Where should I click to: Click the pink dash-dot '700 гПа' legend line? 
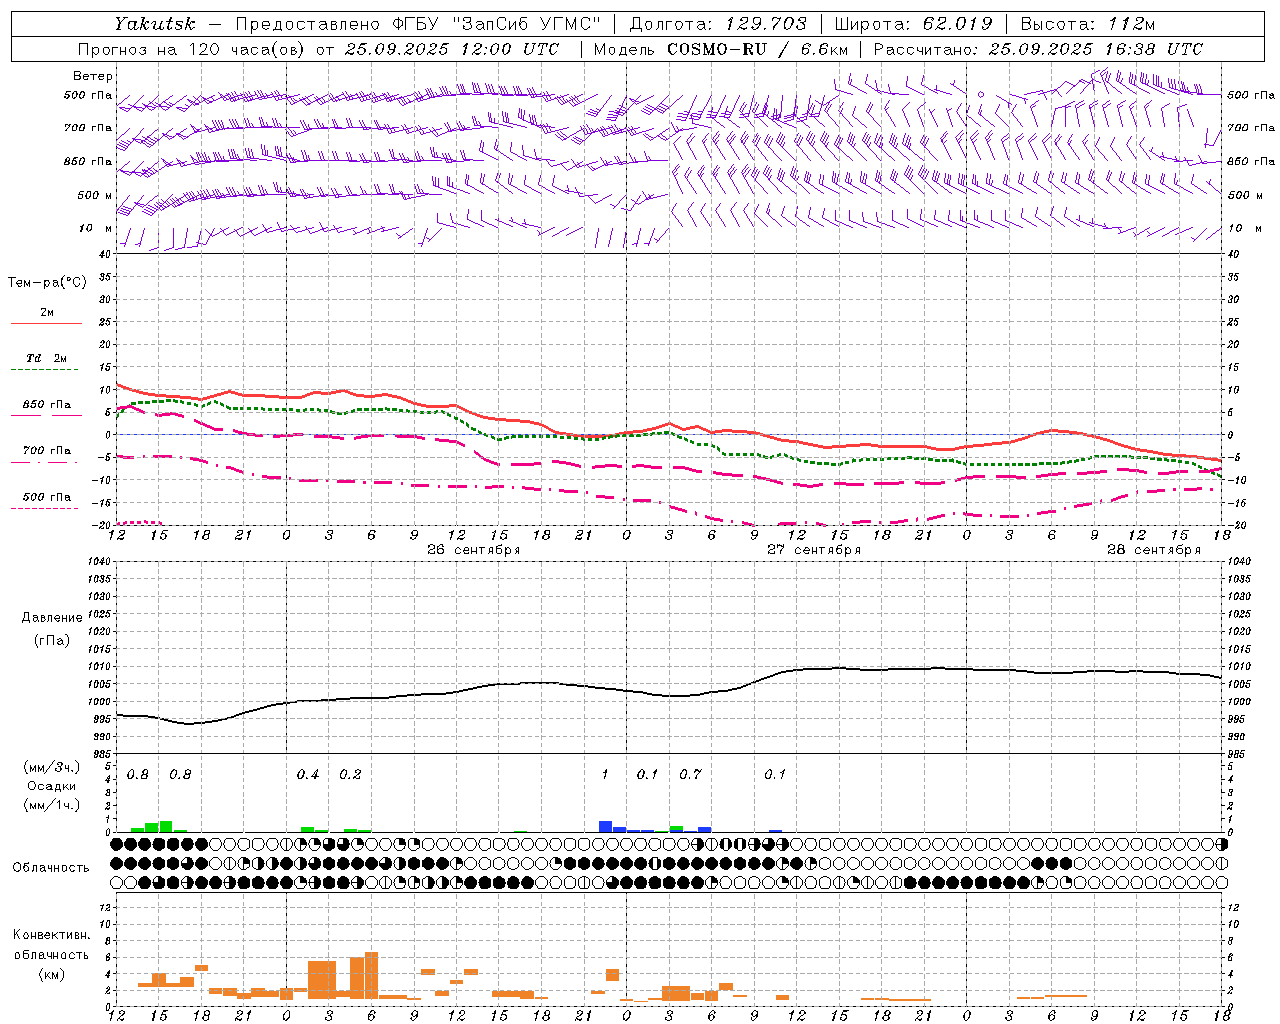[x=46, y=462]
